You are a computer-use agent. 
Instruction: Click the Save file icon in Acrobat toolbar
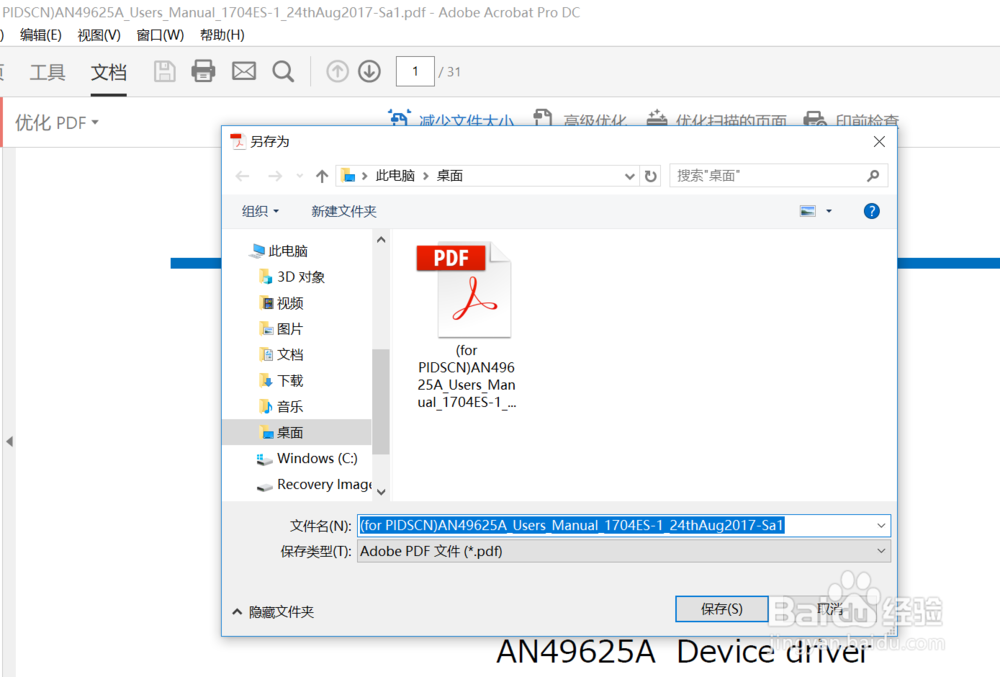tap(164, 71)
